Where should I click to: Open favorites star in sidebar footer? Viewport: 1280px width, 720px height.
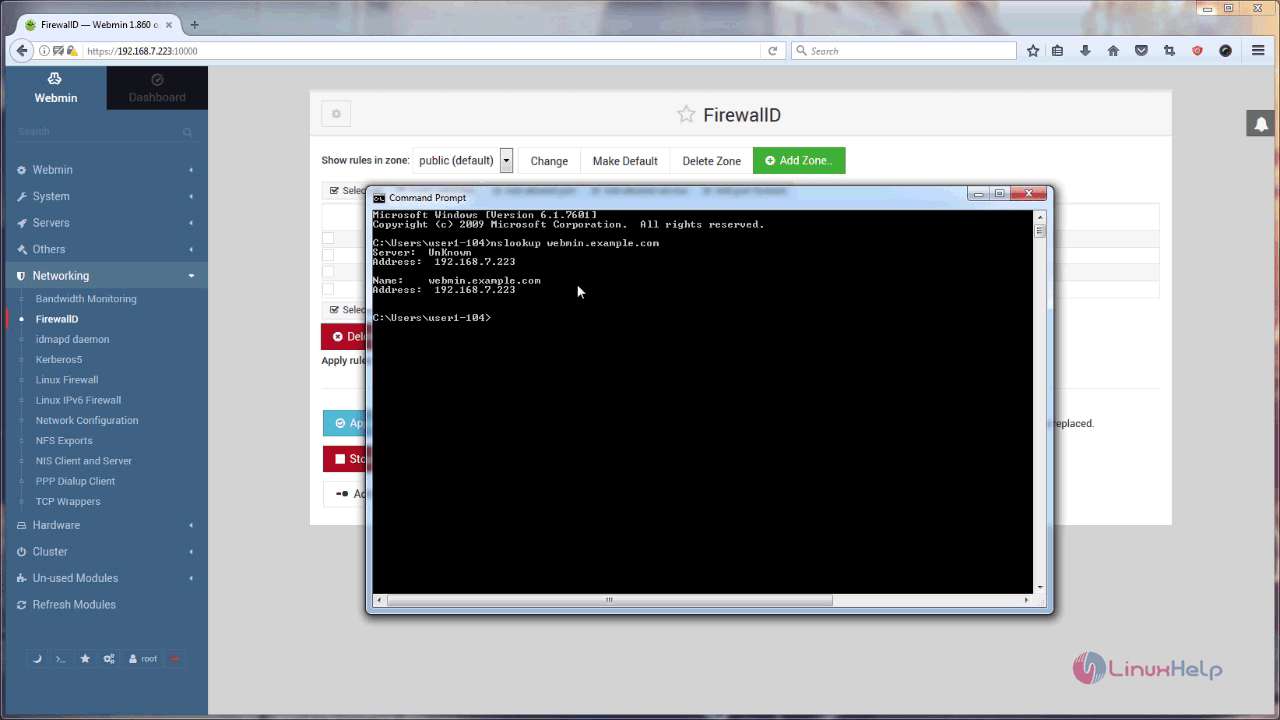click(x=85, y=659)
